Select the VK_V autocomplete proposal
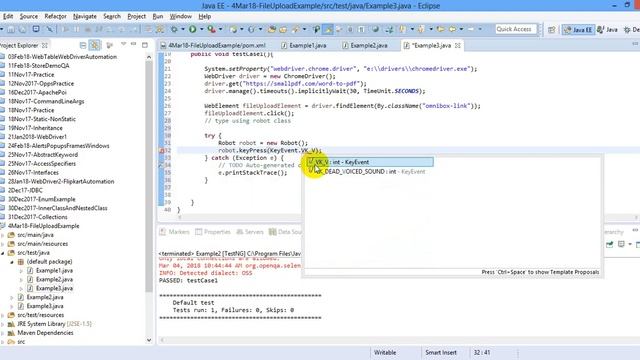This screenshot has width=640, height=360. click(370, 162)
